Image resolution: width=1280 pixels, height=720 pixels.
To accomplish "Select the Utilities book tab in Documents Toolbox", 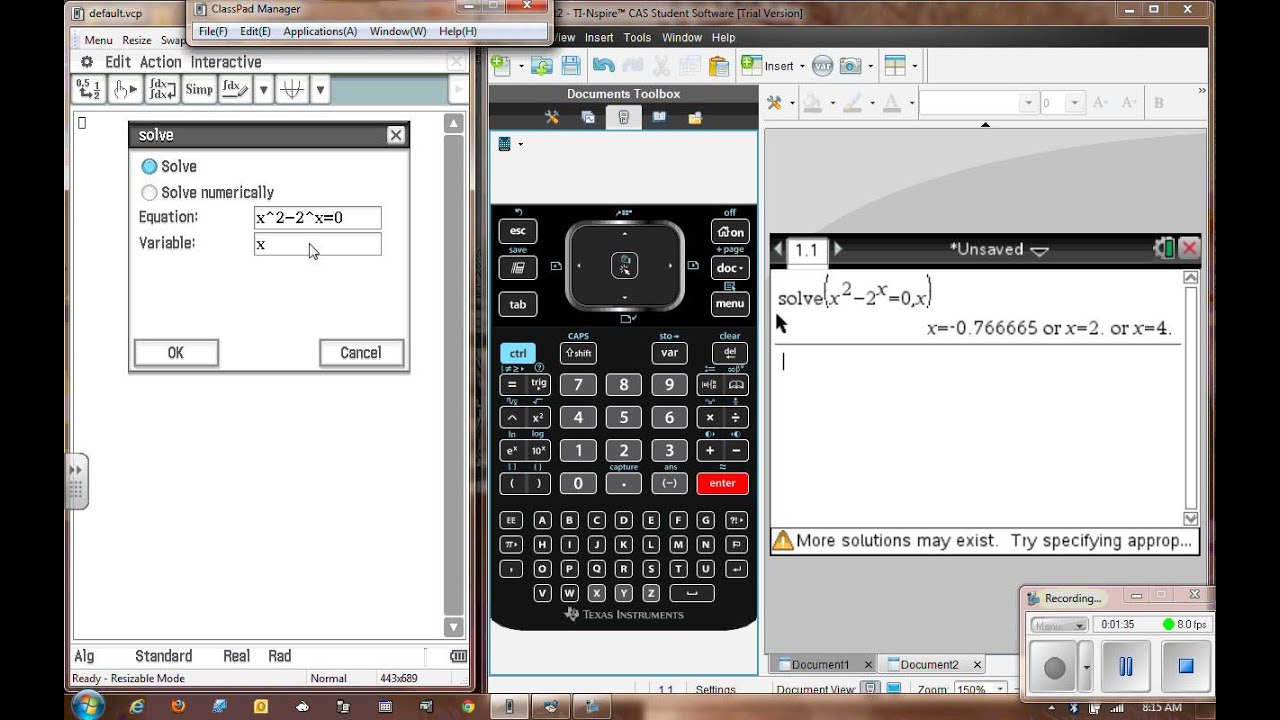I will click(659, 117).
